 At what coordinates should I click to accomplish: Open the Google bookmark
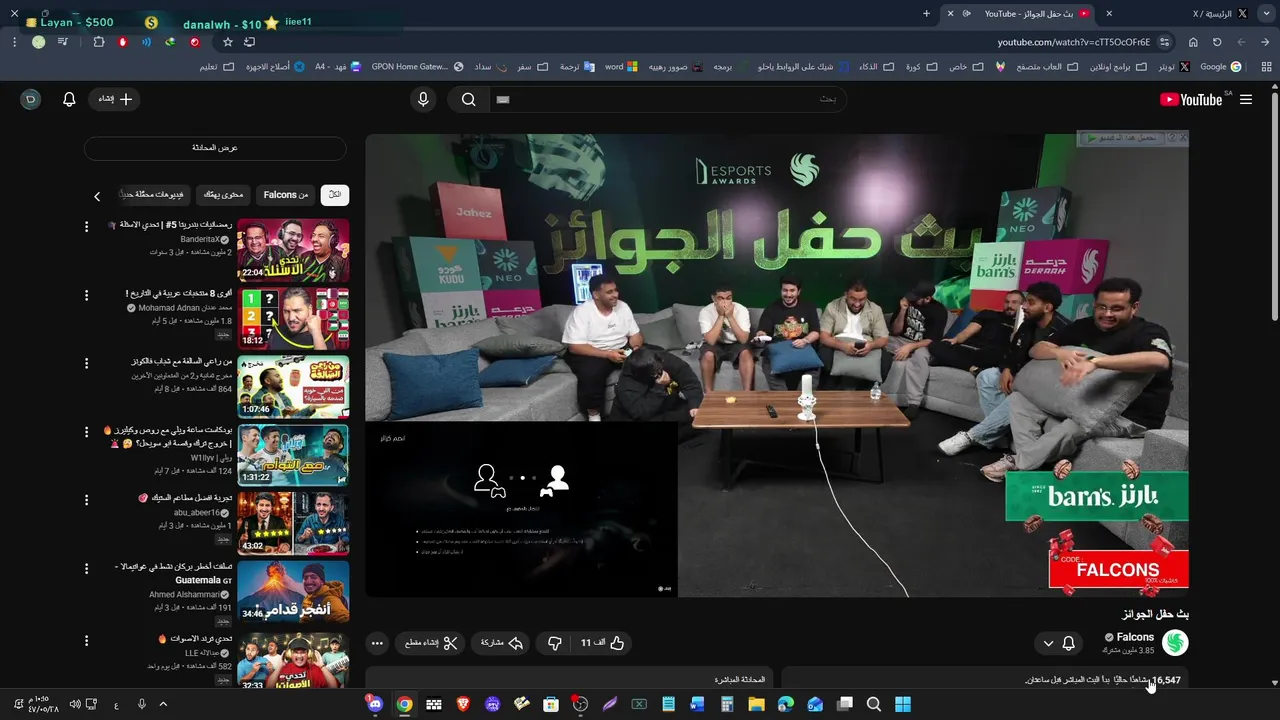tap(1221, 67)
